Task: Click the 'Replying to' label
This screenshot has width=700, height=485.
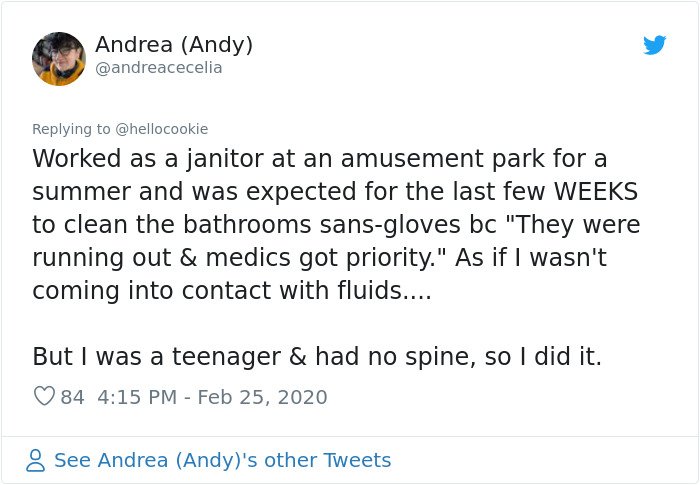Action: [x=71, y=129]
